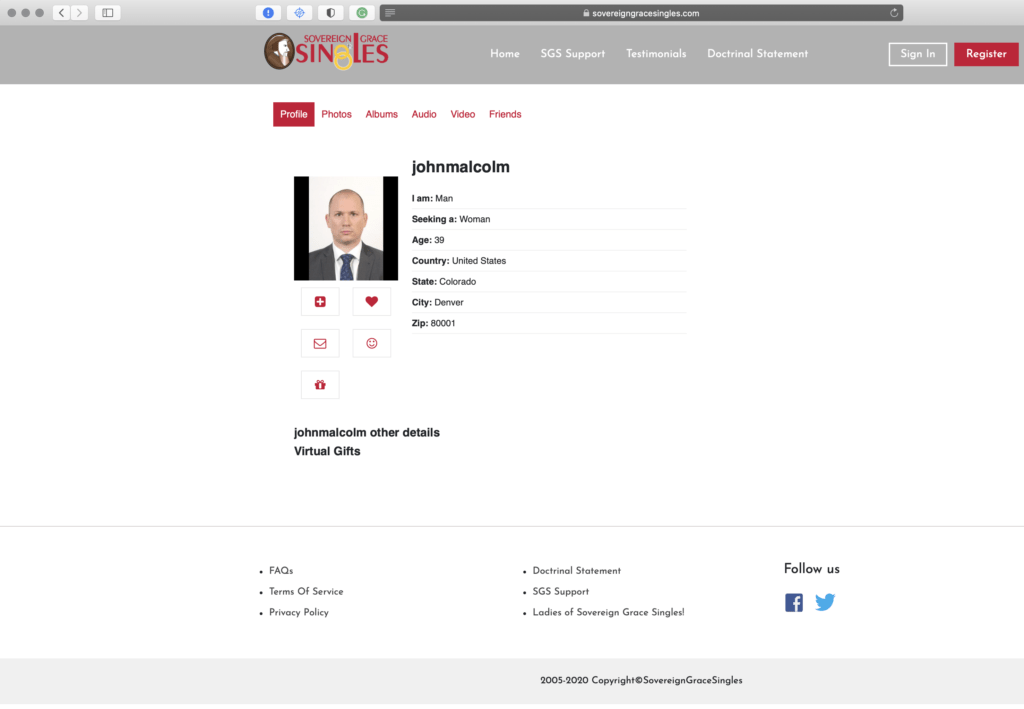Click the 'State: Colorado' row

coord(549,281)
